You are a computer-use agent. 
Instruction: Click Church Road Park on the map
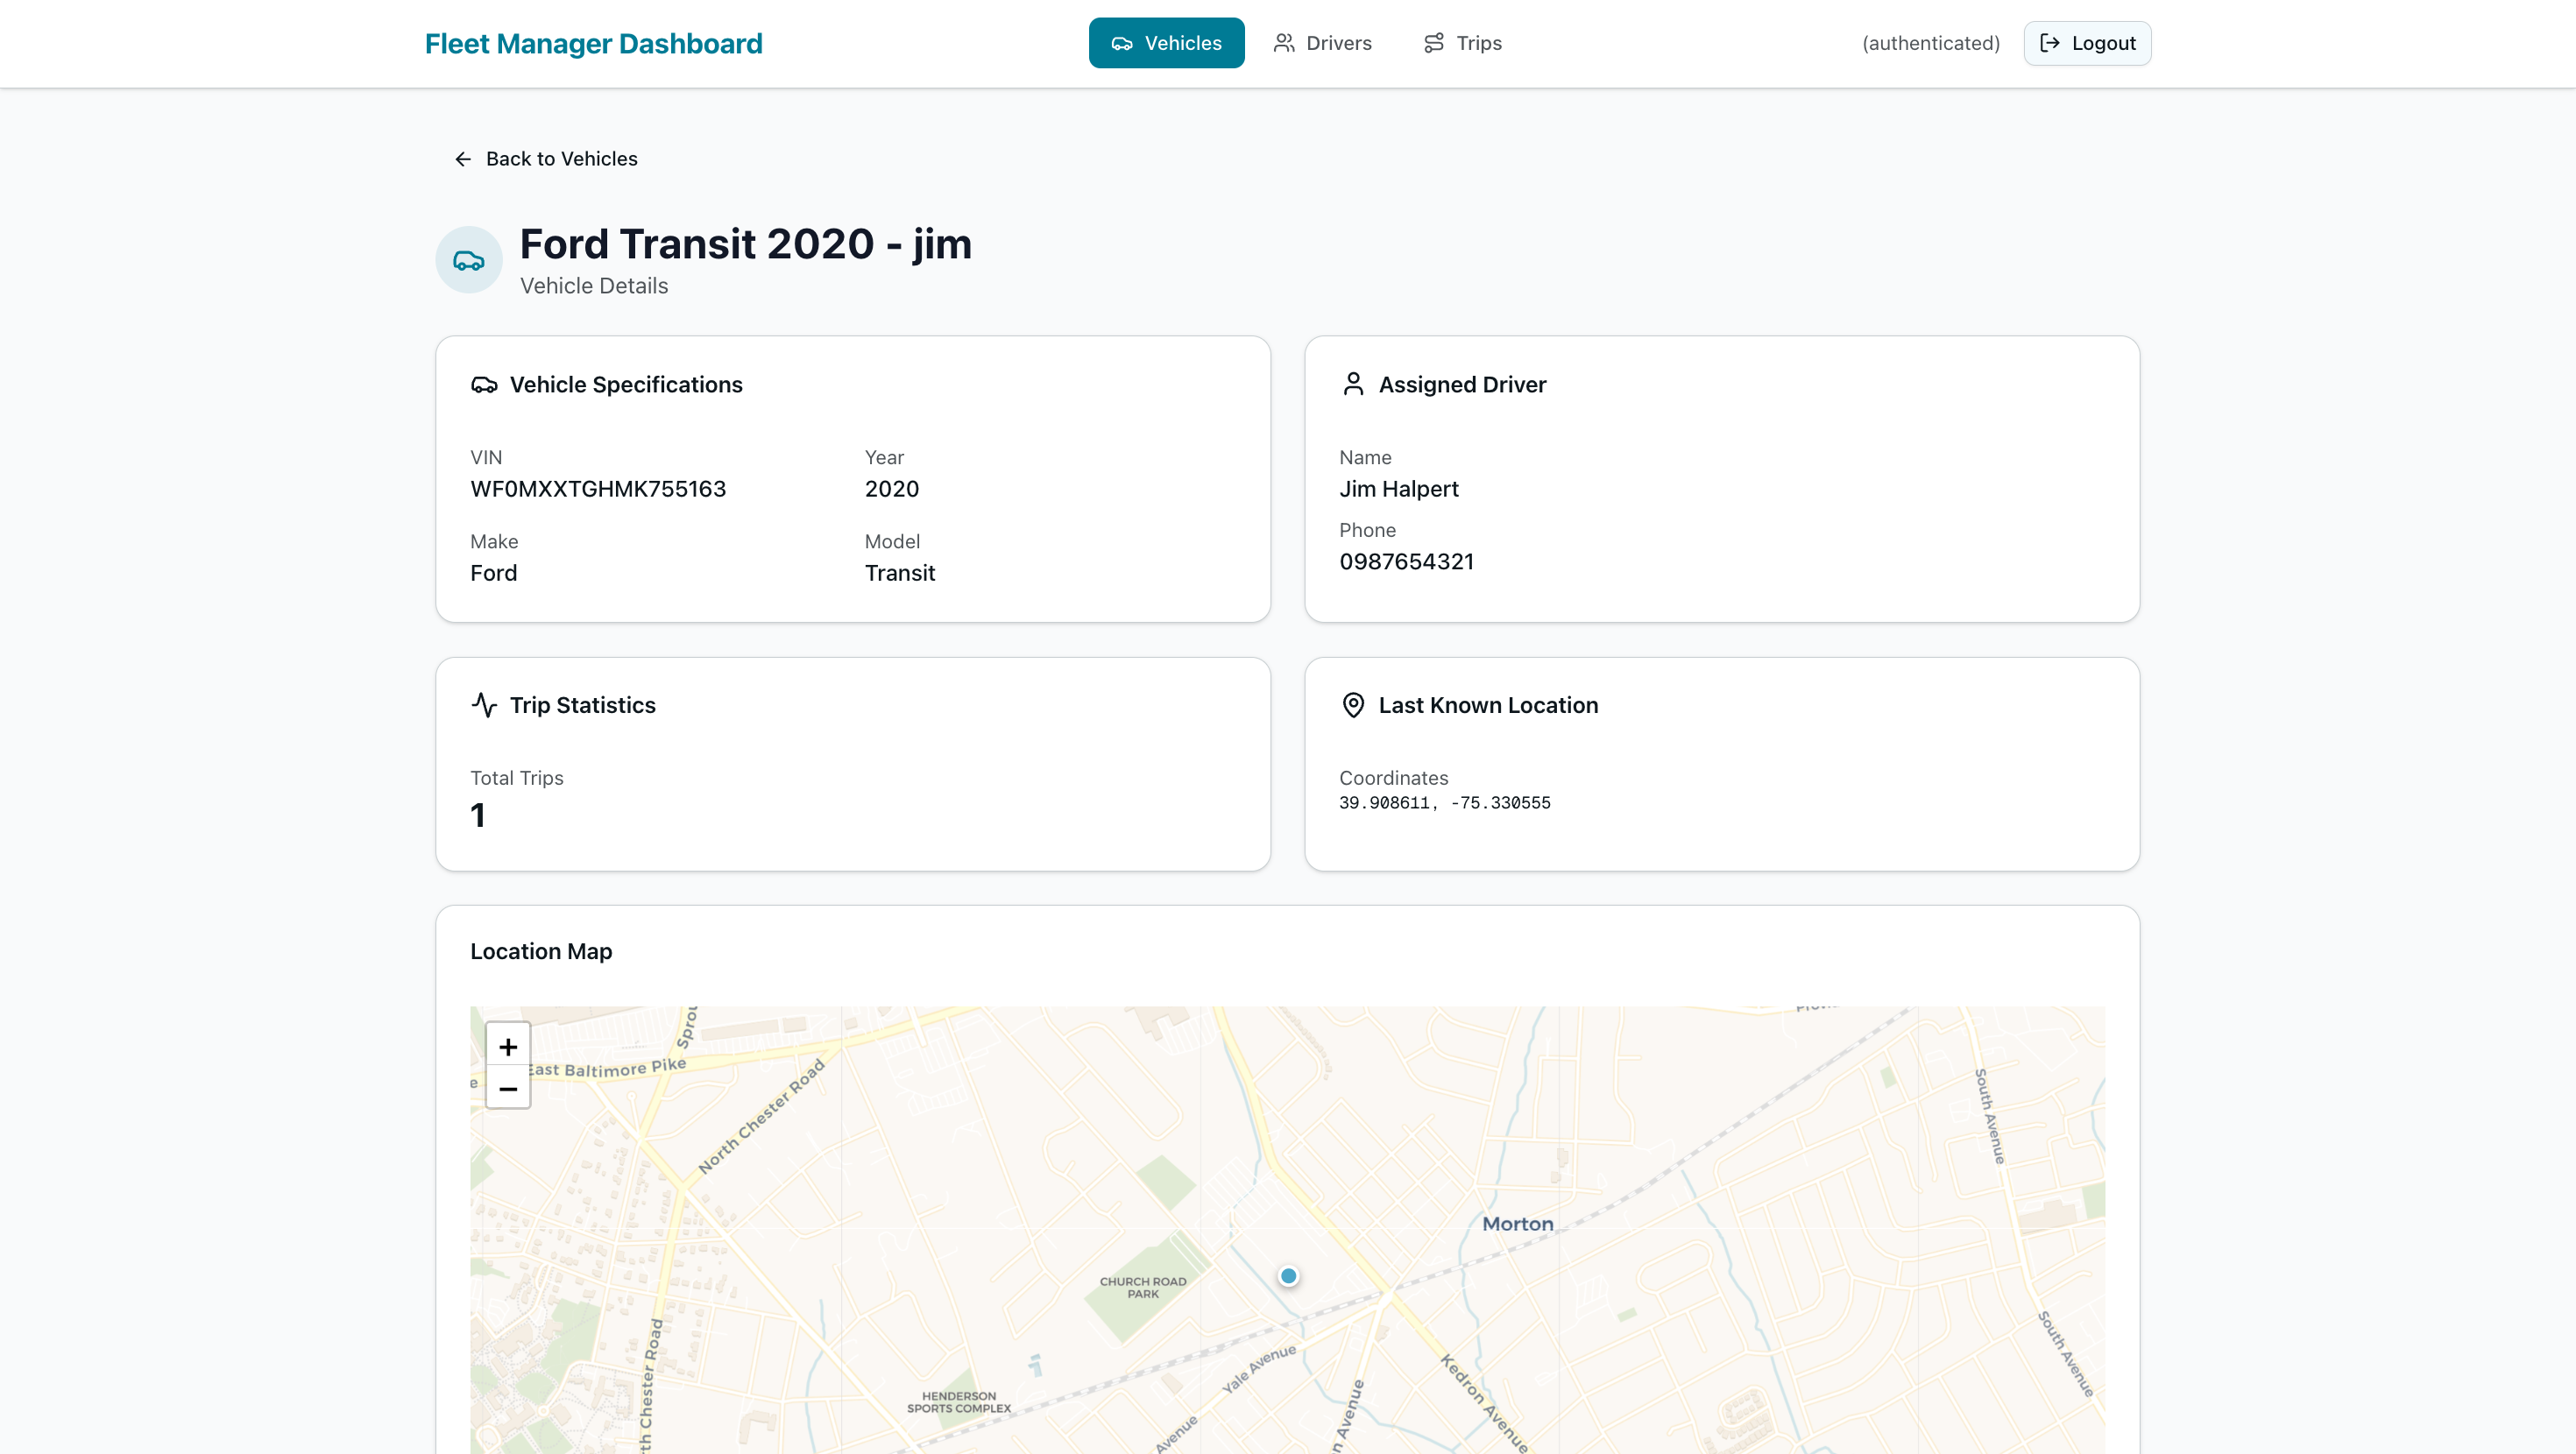pyautogui.click(x=1142, y=1287)
